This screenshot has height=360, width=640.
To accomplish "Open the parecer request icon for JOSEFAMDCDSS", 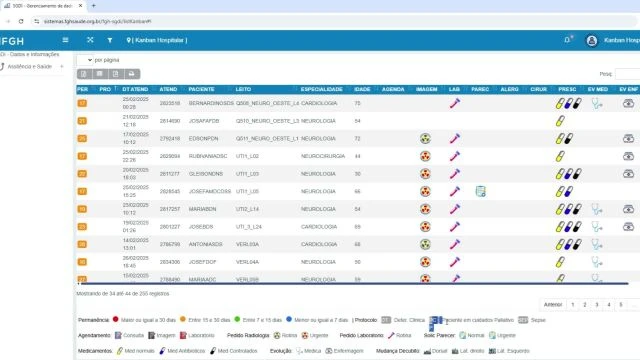I will click(x=481, y=191).
